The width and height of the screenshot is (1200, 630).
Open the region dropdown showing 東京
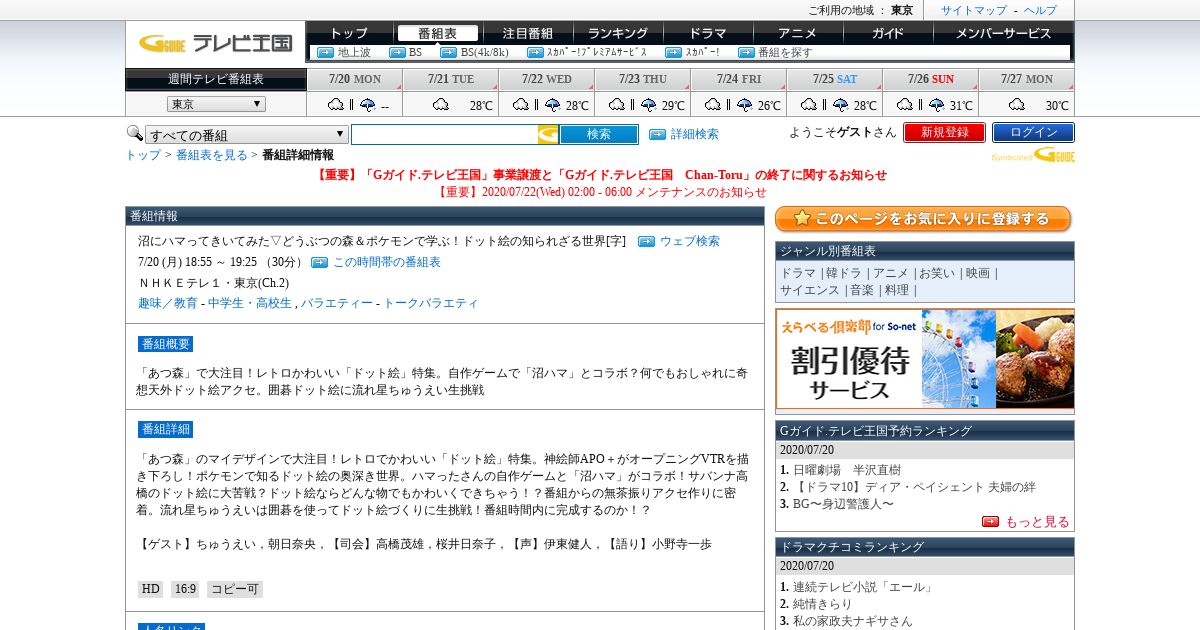pos(216,104)
